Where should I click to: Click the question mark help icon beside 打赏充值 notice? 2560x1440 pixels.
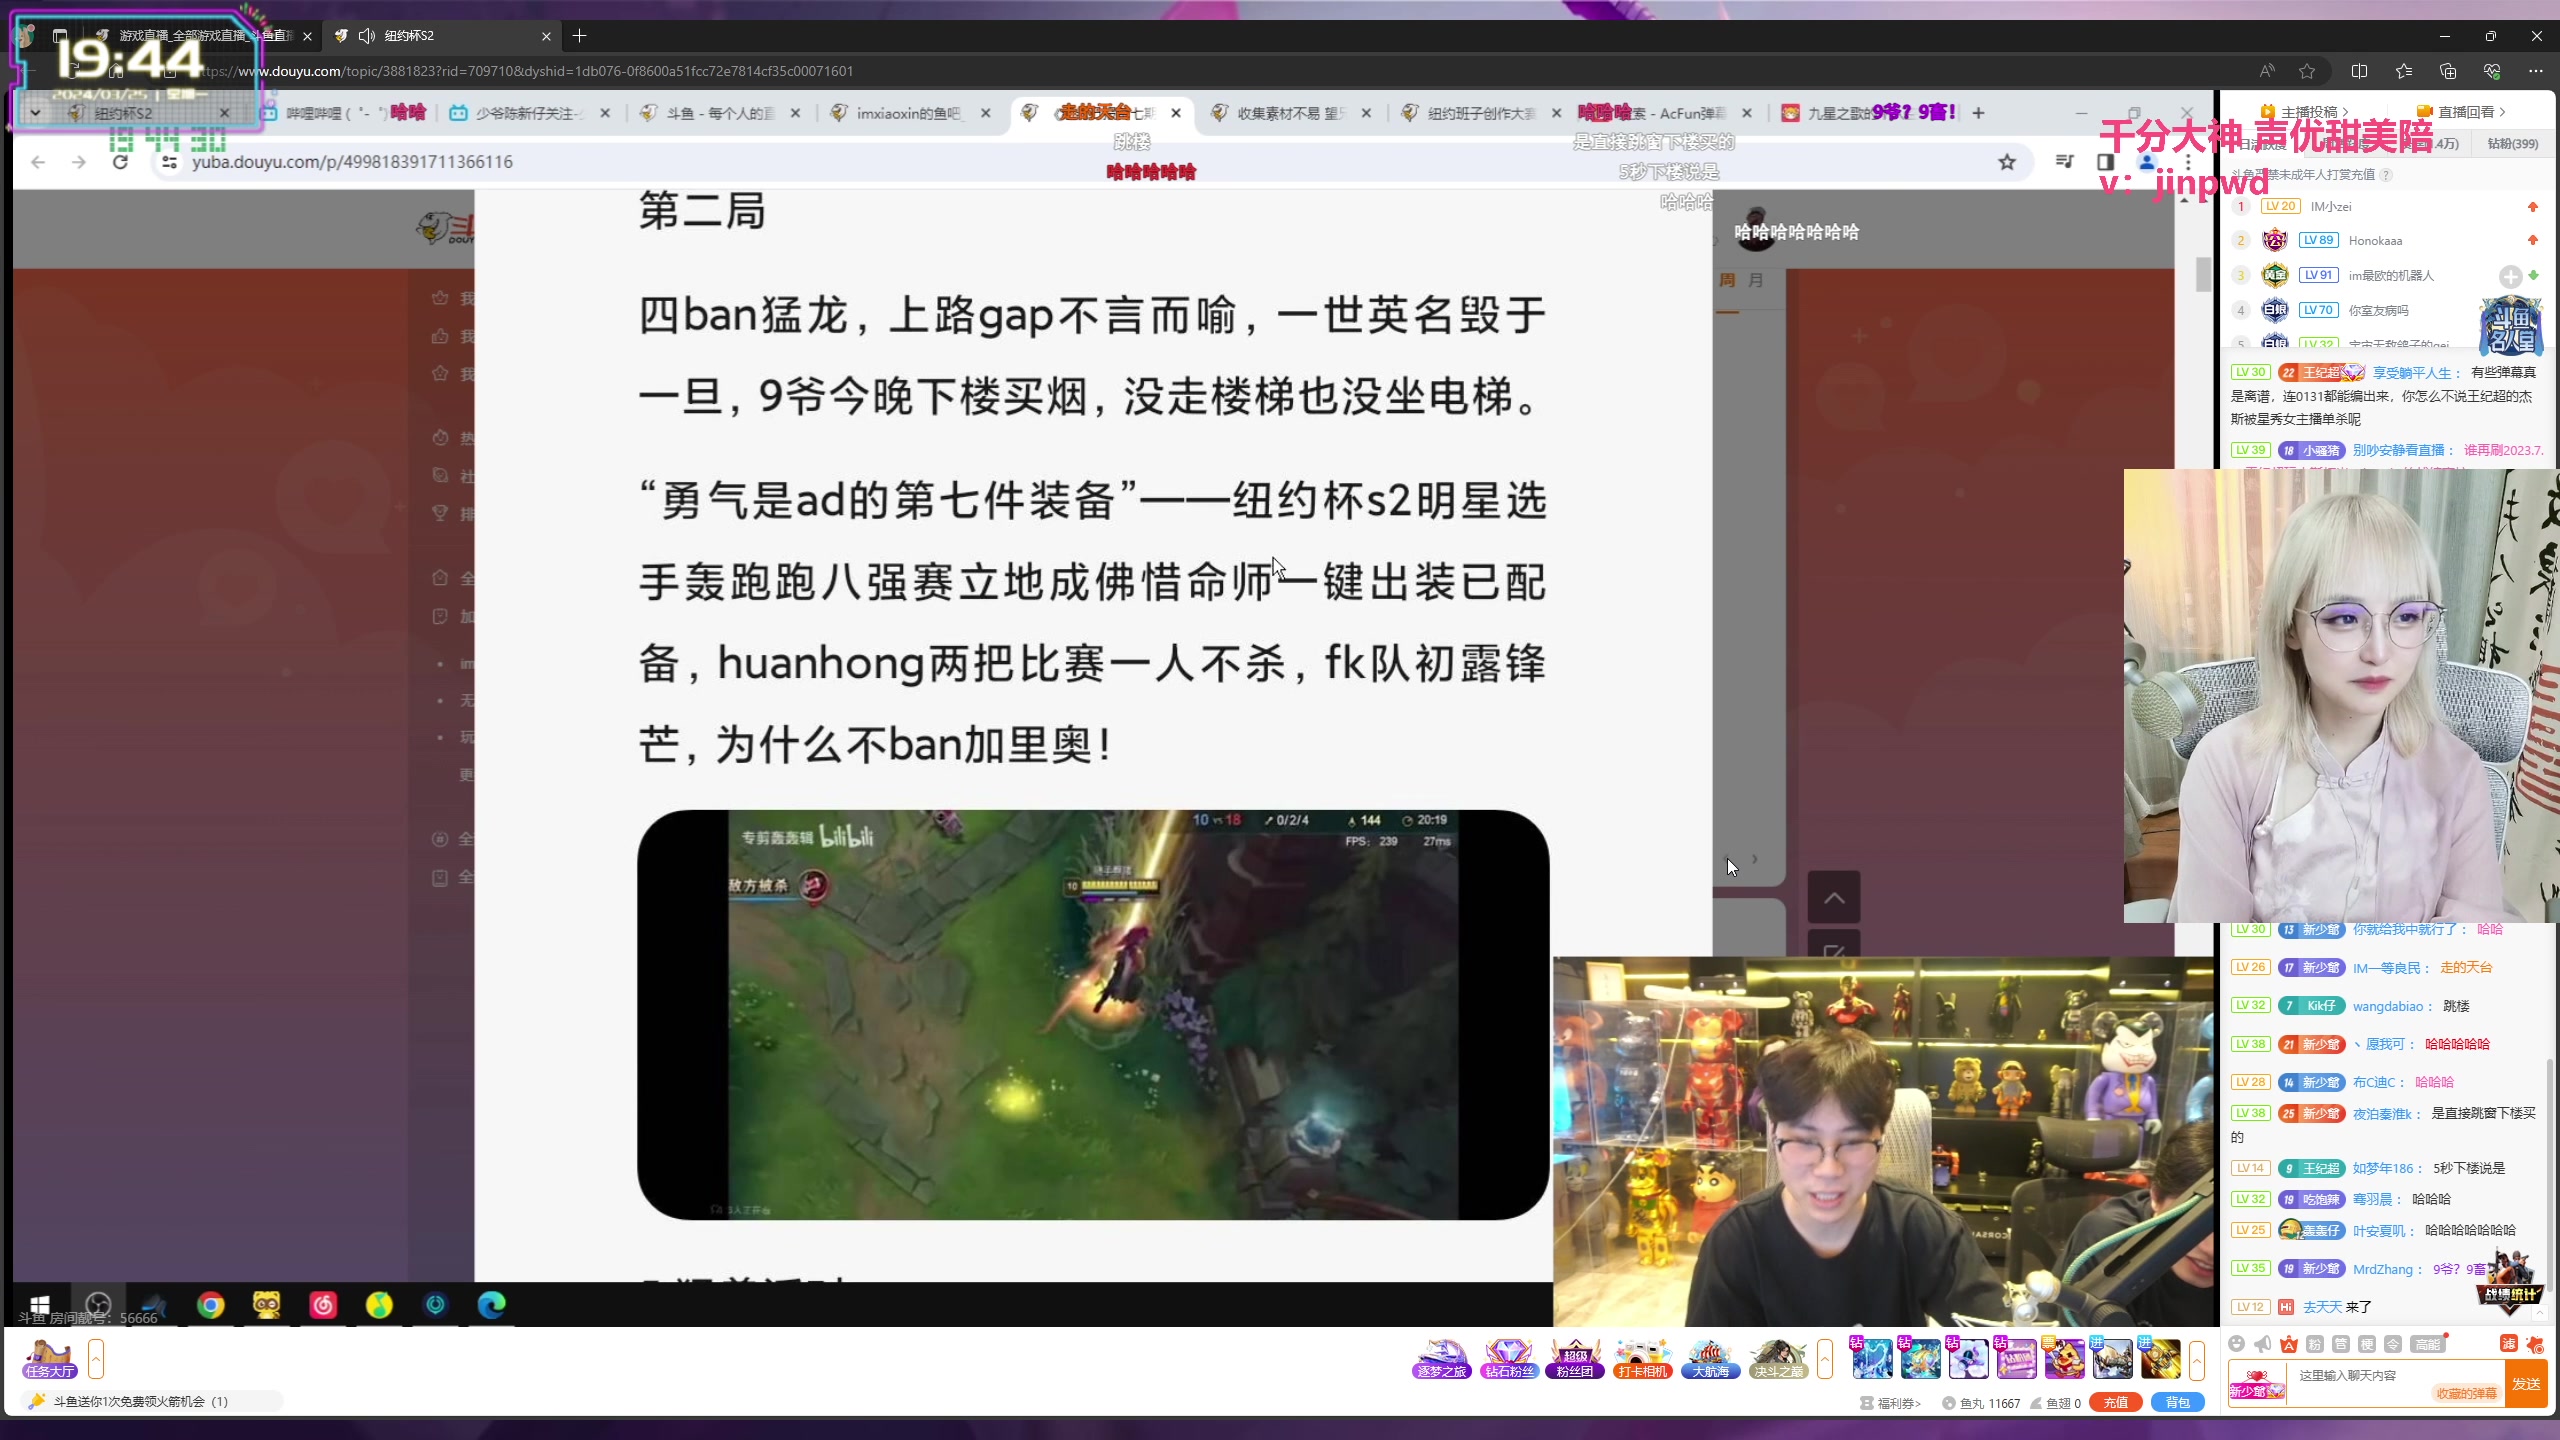pyautogui.click(x=2387, y=175)
